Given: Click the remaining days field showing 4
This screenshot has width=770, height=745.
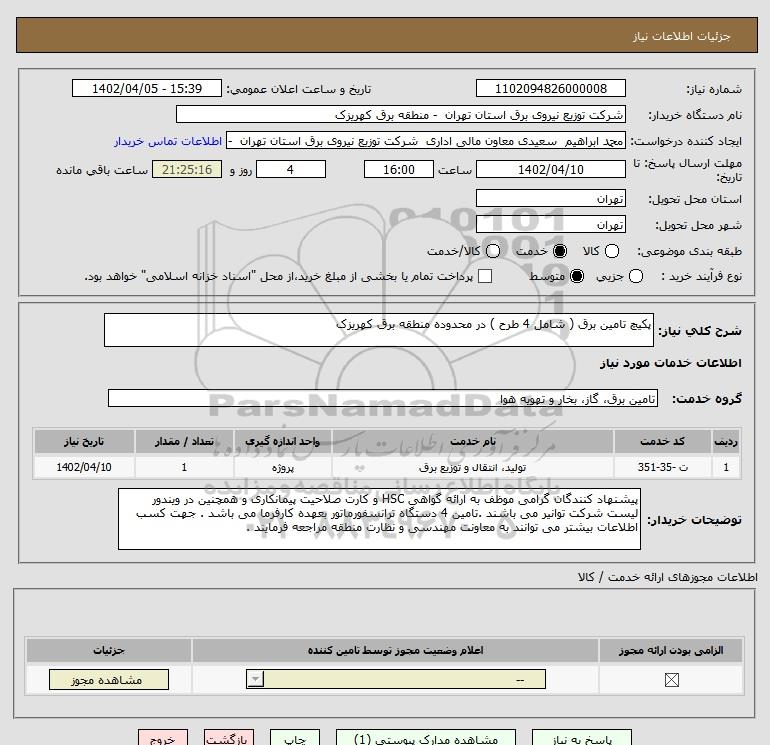Looking at the screenshot, I should (291, 169).
